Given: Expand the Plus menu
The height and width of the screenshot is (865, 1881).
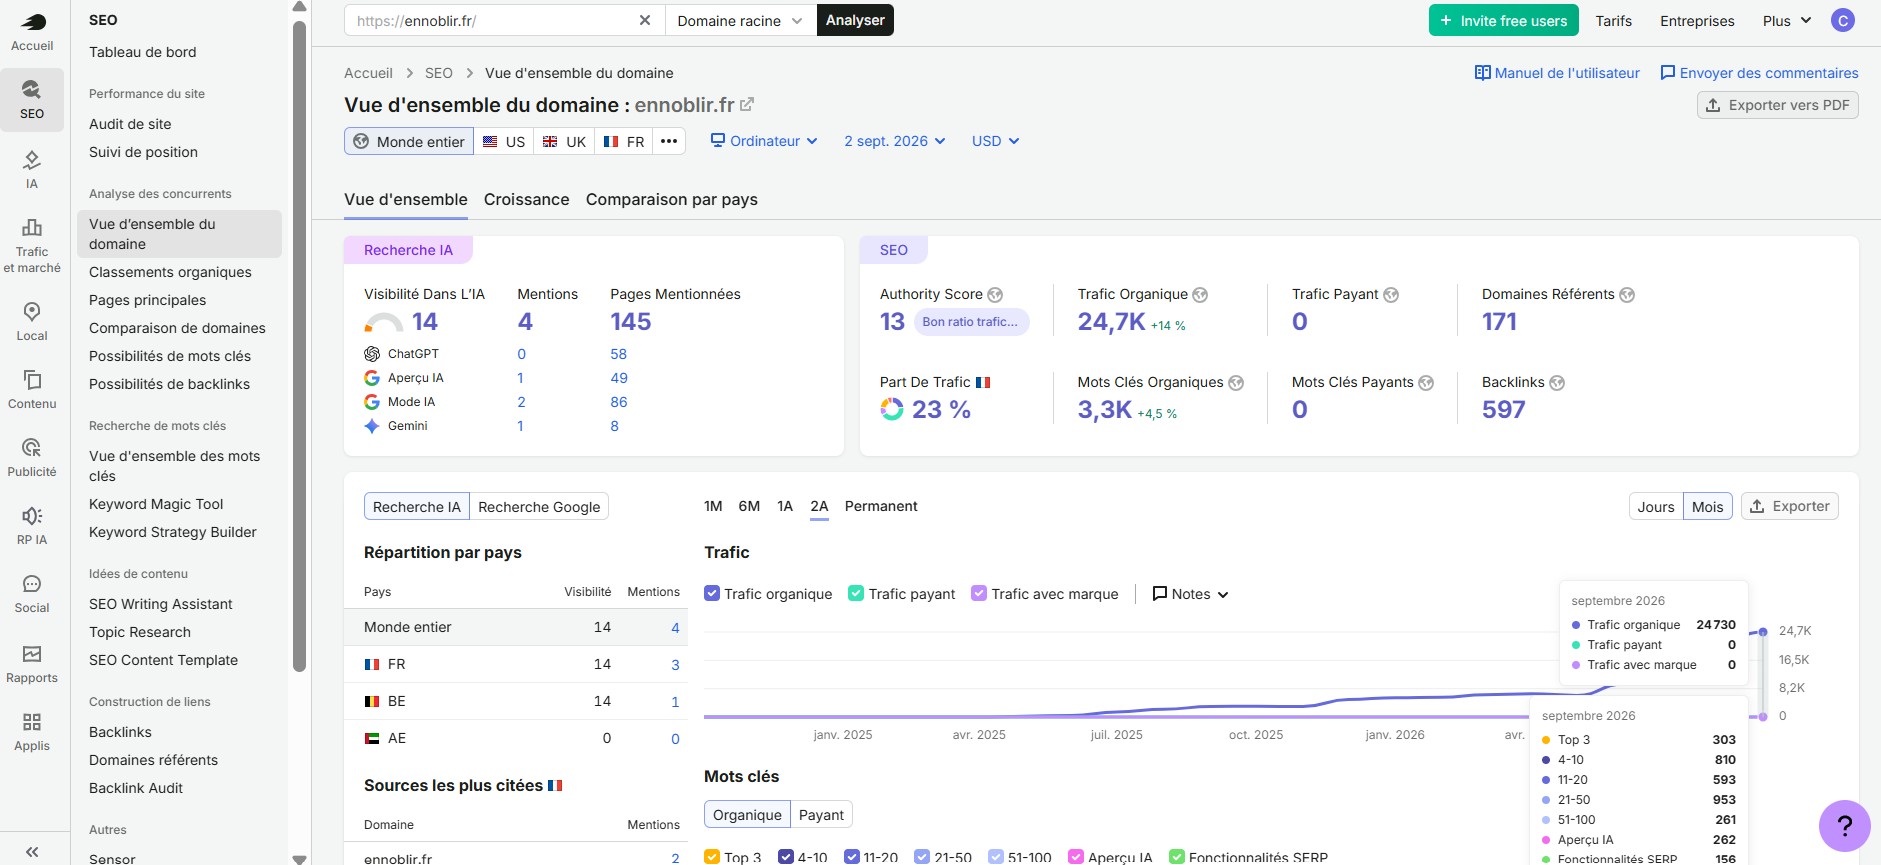Looking at the screenshot, I should [1787, 21].
